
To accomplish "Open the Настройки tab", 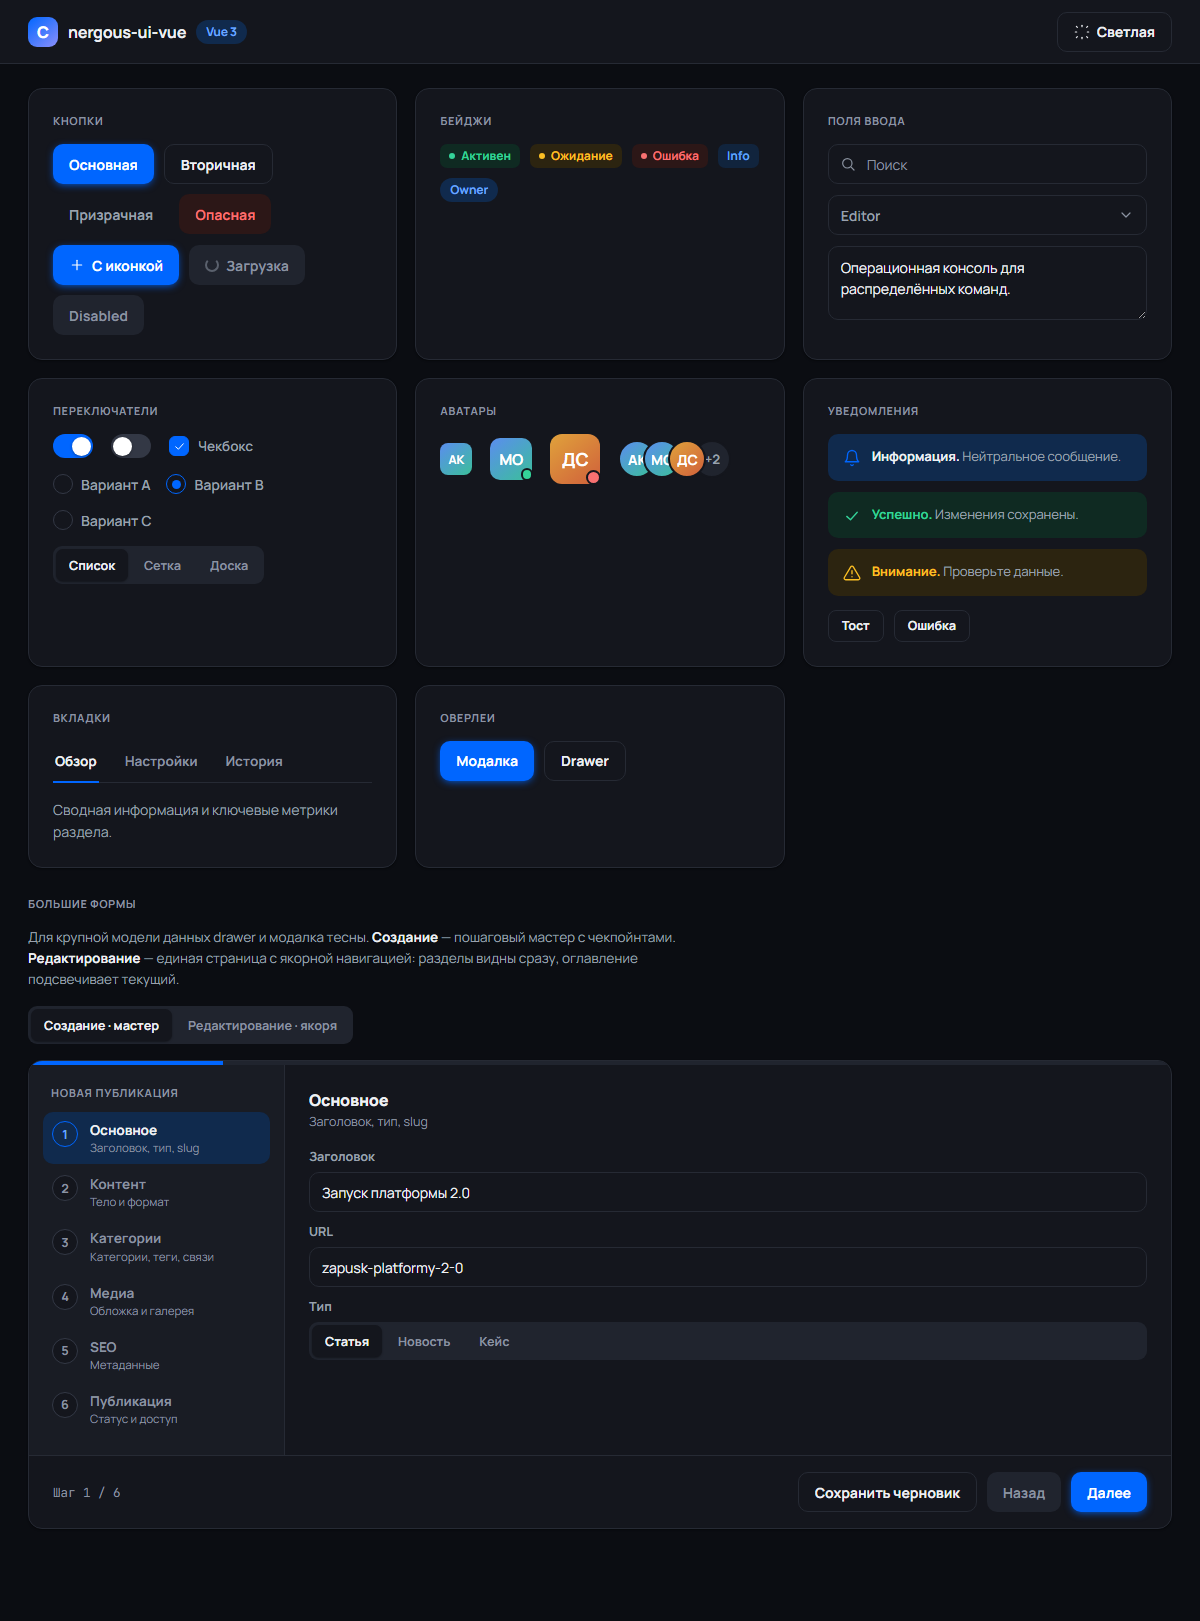I will [161, 761].
